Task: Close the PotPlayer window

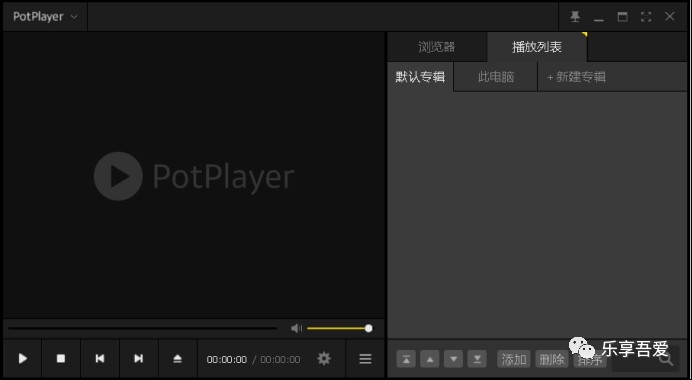Action: tap(669, 17)
